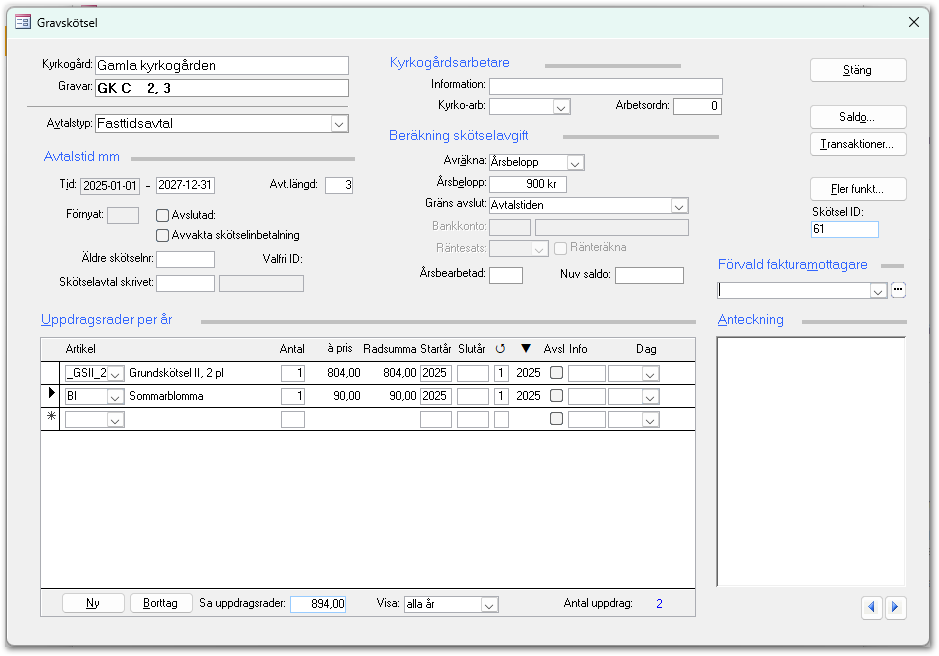Open the ellipsis button beside fakturamottagare
939x656 pixels.
[x=898, y=290]
